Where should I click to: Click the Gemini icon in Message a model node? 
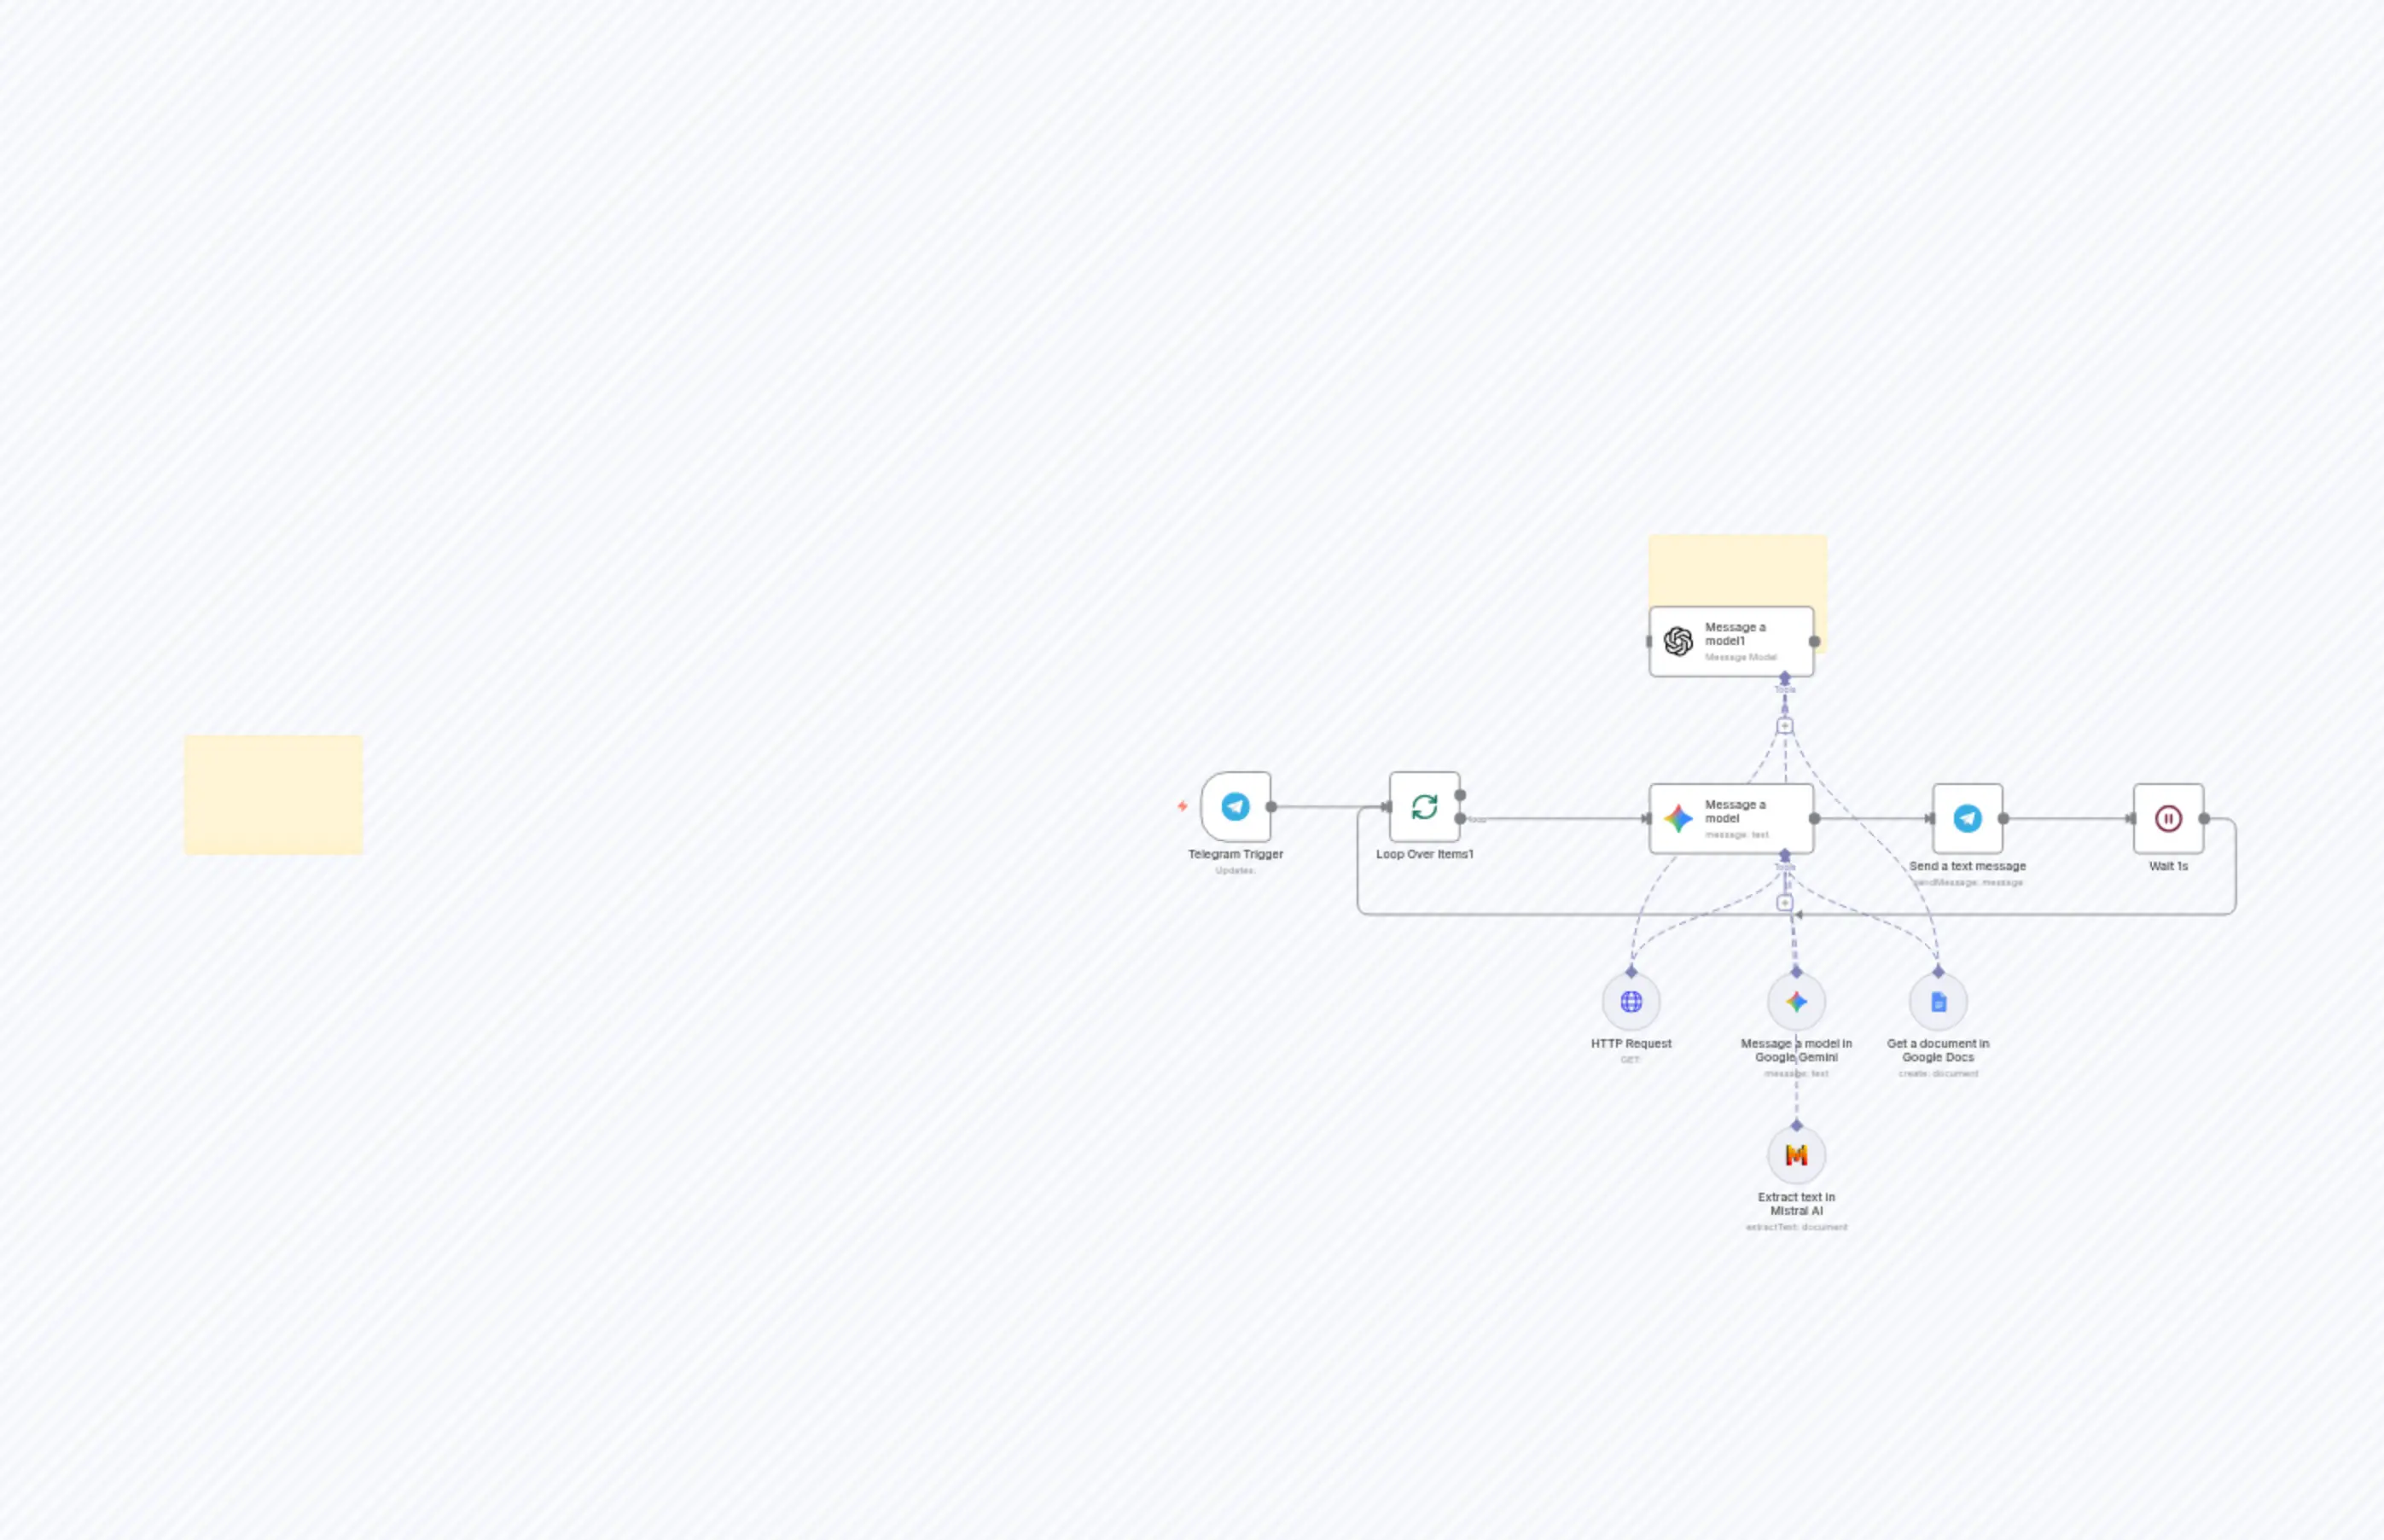click(1678, 818)
